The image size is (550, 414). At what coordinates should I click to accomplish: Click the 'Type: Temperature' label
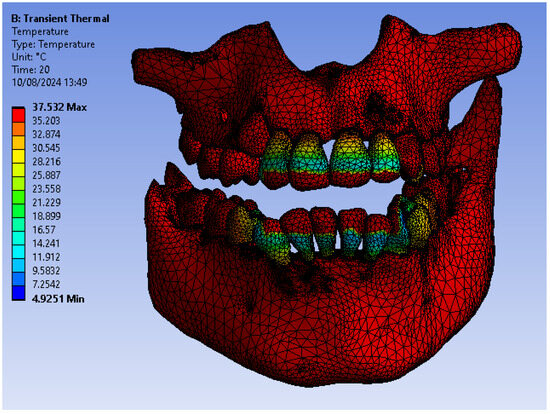[53, 45]
